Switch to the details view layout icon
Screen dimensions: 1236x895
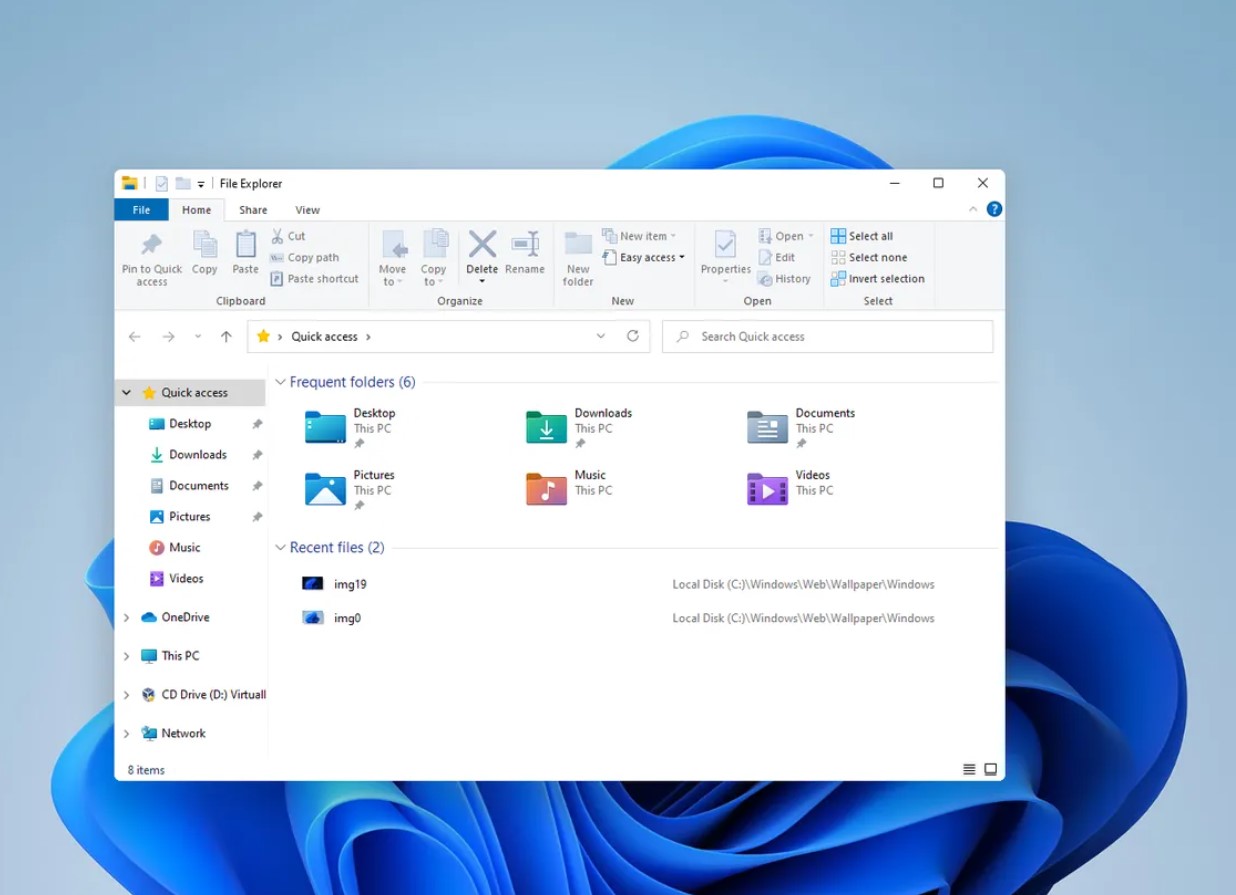tap(968, 769)
